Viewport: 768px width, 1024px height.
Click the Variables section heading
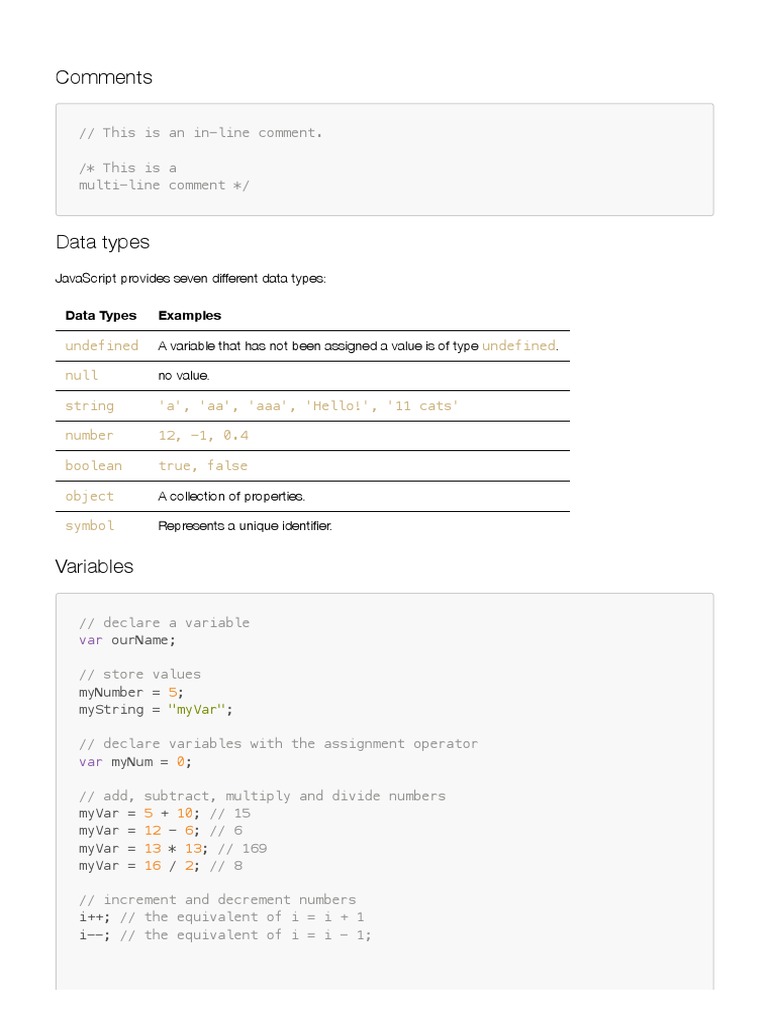(x=94, y=566)
